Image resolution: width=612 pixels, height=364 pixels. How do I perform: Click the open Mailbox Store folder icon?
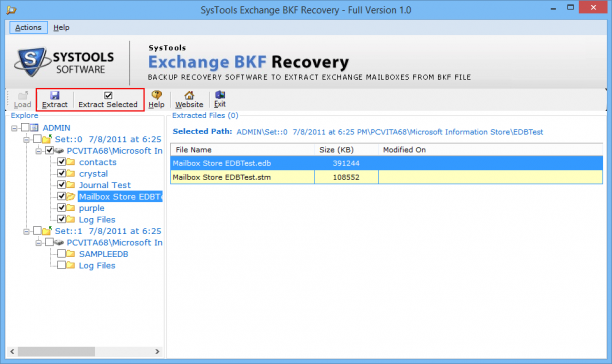click(71, 196)
